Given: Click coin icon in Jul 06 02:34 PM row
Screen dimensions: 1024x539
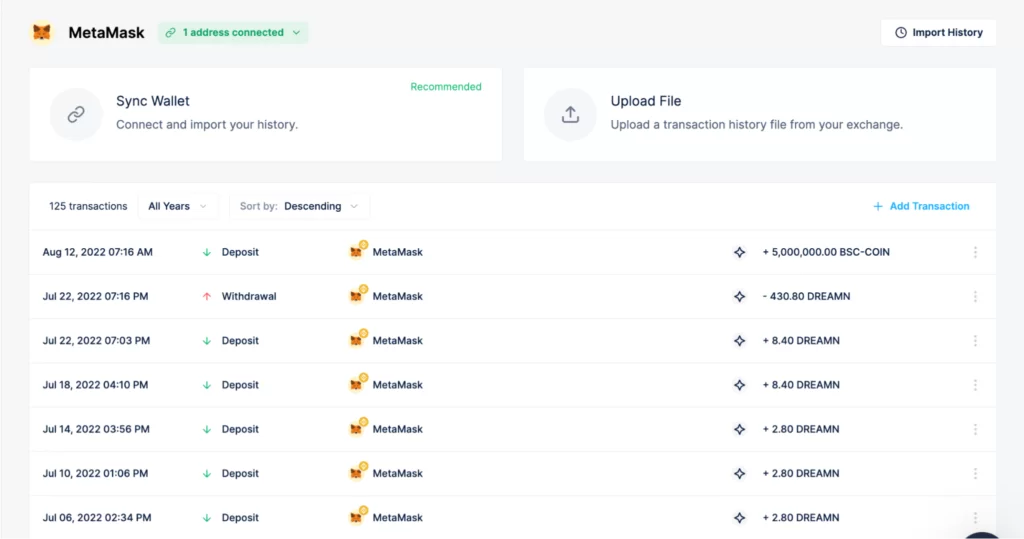Looking at the screenshot, I should [x=739, y=518].
